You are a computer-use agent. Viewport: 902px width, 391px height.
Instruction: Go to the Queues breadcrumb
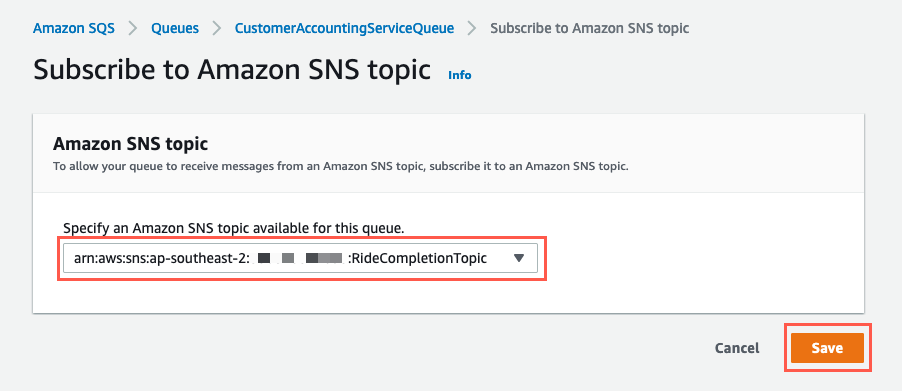pyautogui.click(x=175, y=28)
